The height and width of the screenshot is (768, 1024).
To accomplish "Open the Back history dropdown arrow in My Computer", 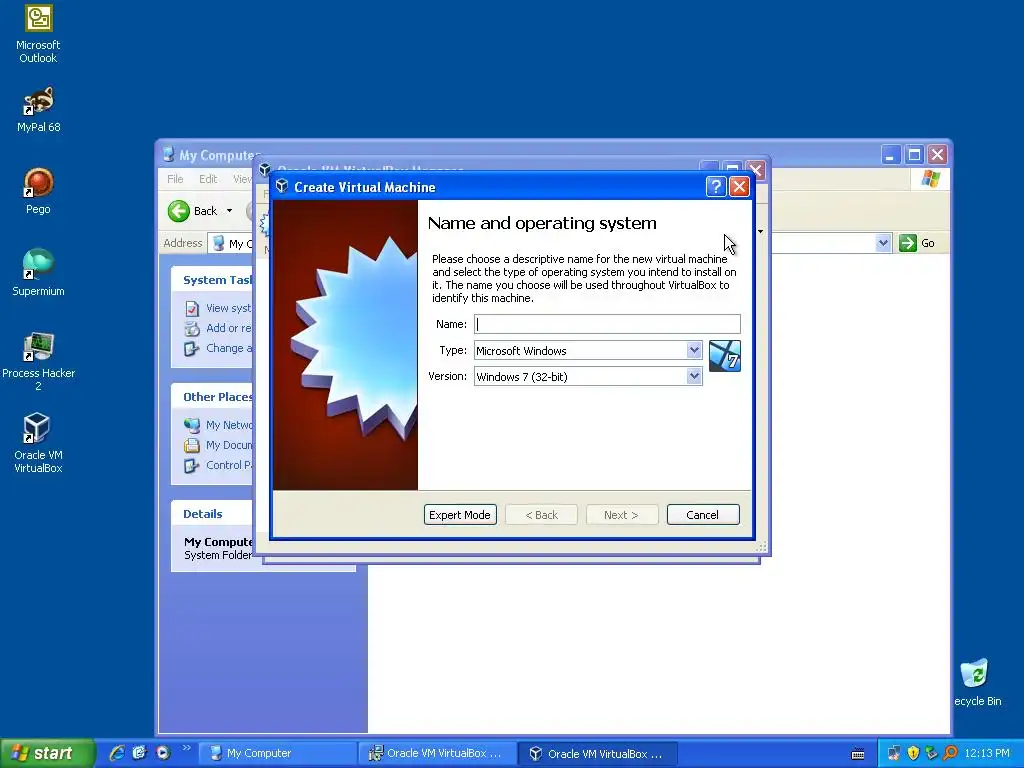I will click(229, 211).
